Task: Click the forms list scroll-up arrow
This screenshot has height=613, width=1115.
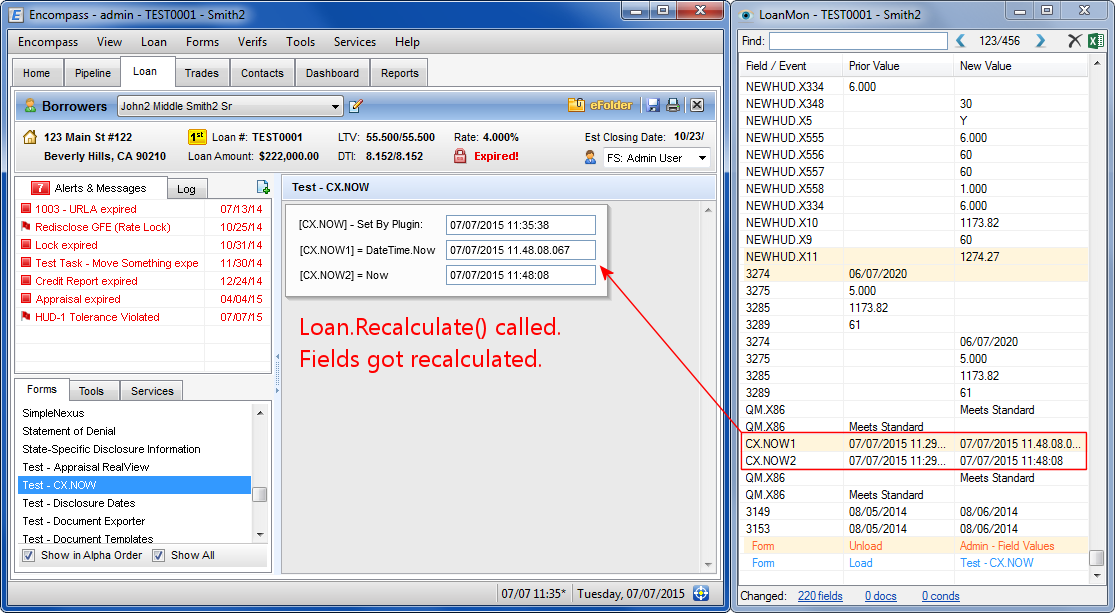Action: [260, 413]
